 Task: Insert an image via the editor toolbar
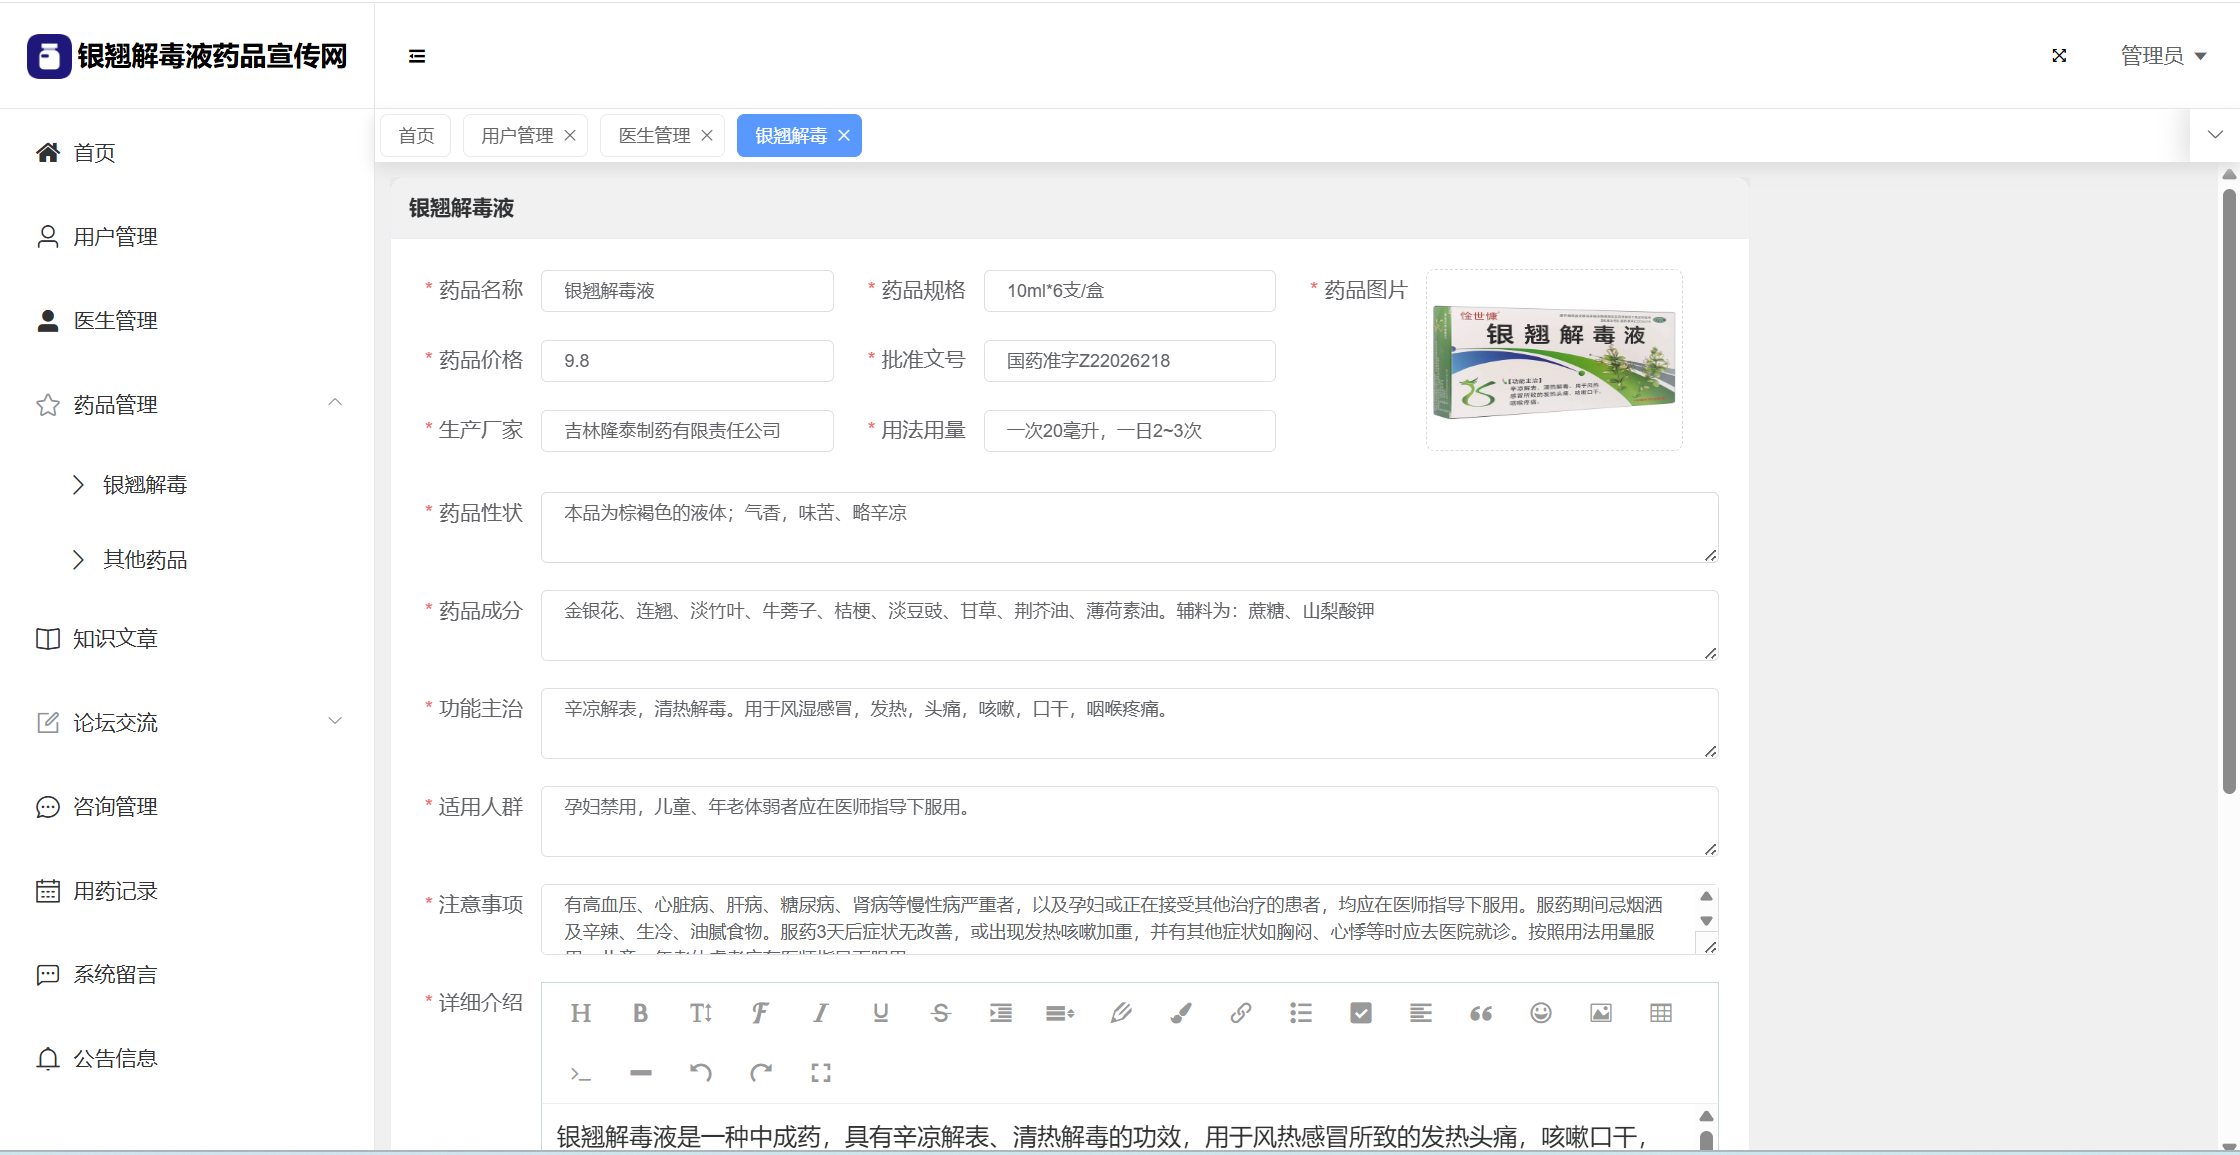point(1600,1013)
